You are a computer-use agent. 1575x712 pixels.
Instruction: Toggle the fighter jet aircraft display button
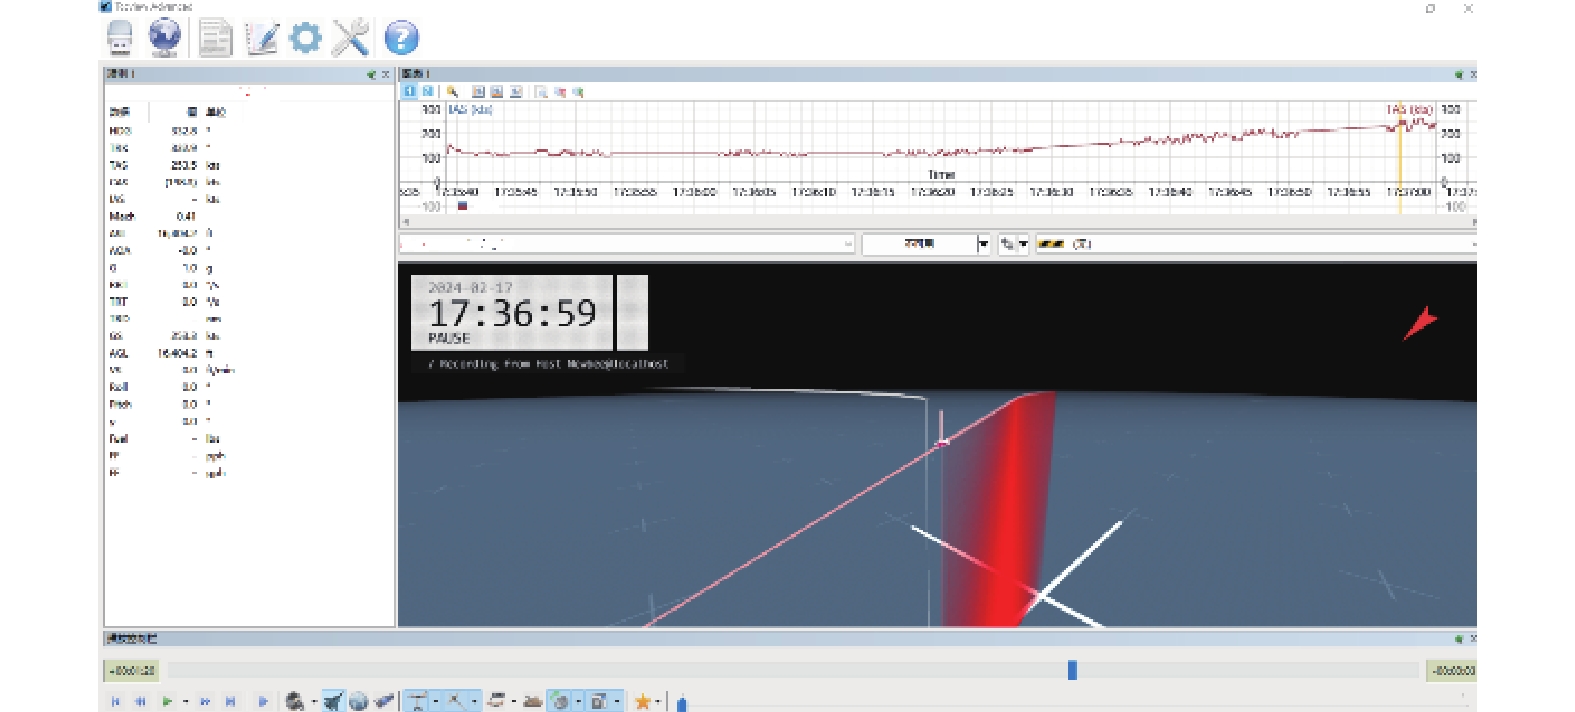click(333, 702)
